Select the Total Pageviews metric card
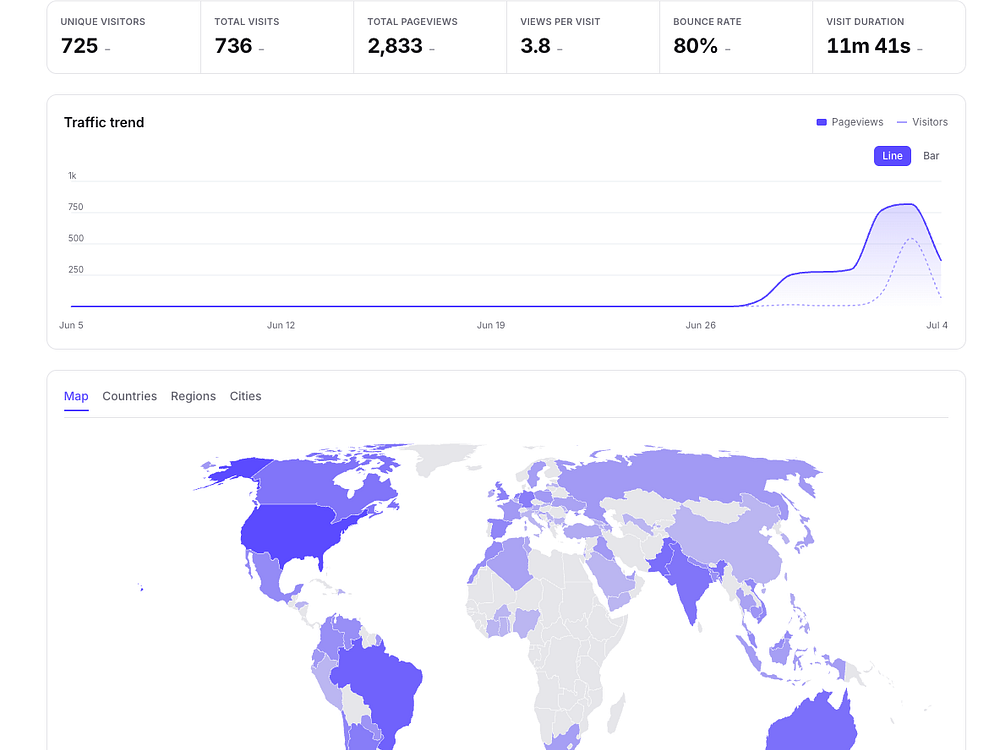Image resolution: width=1000 pixels, height=750 pixels. tap(430, 37)
